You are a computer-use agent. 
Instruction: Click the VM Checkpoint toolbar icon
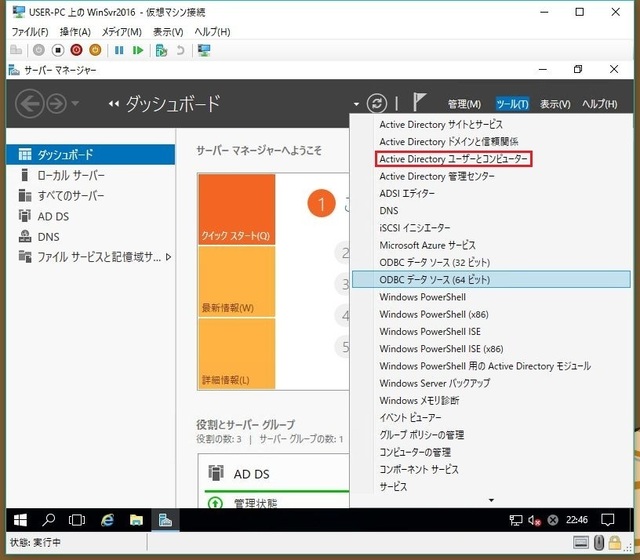[162, 49]
